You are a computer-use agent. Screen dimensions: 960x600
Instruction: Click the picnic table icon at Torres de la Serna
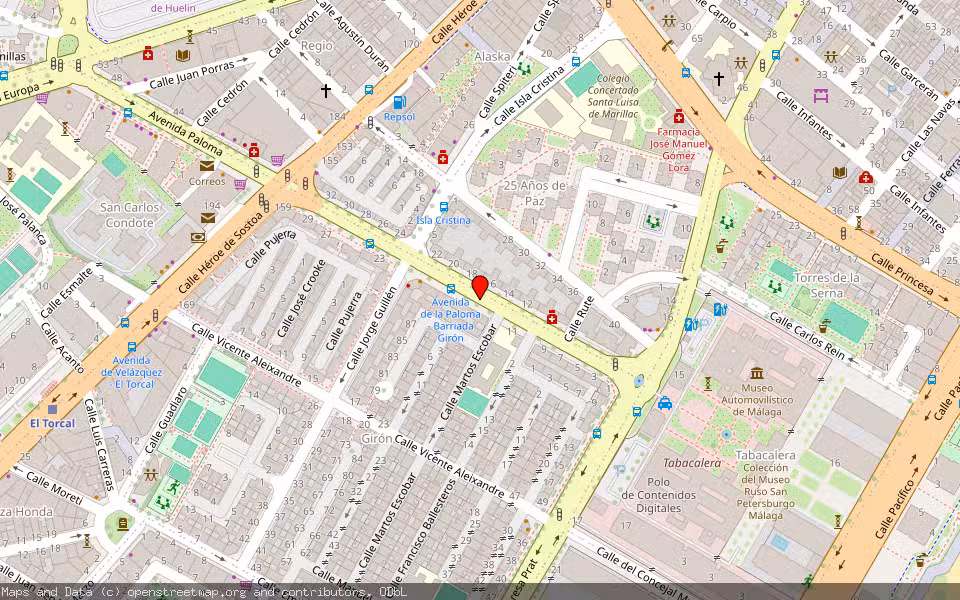[x=774, y=287]
